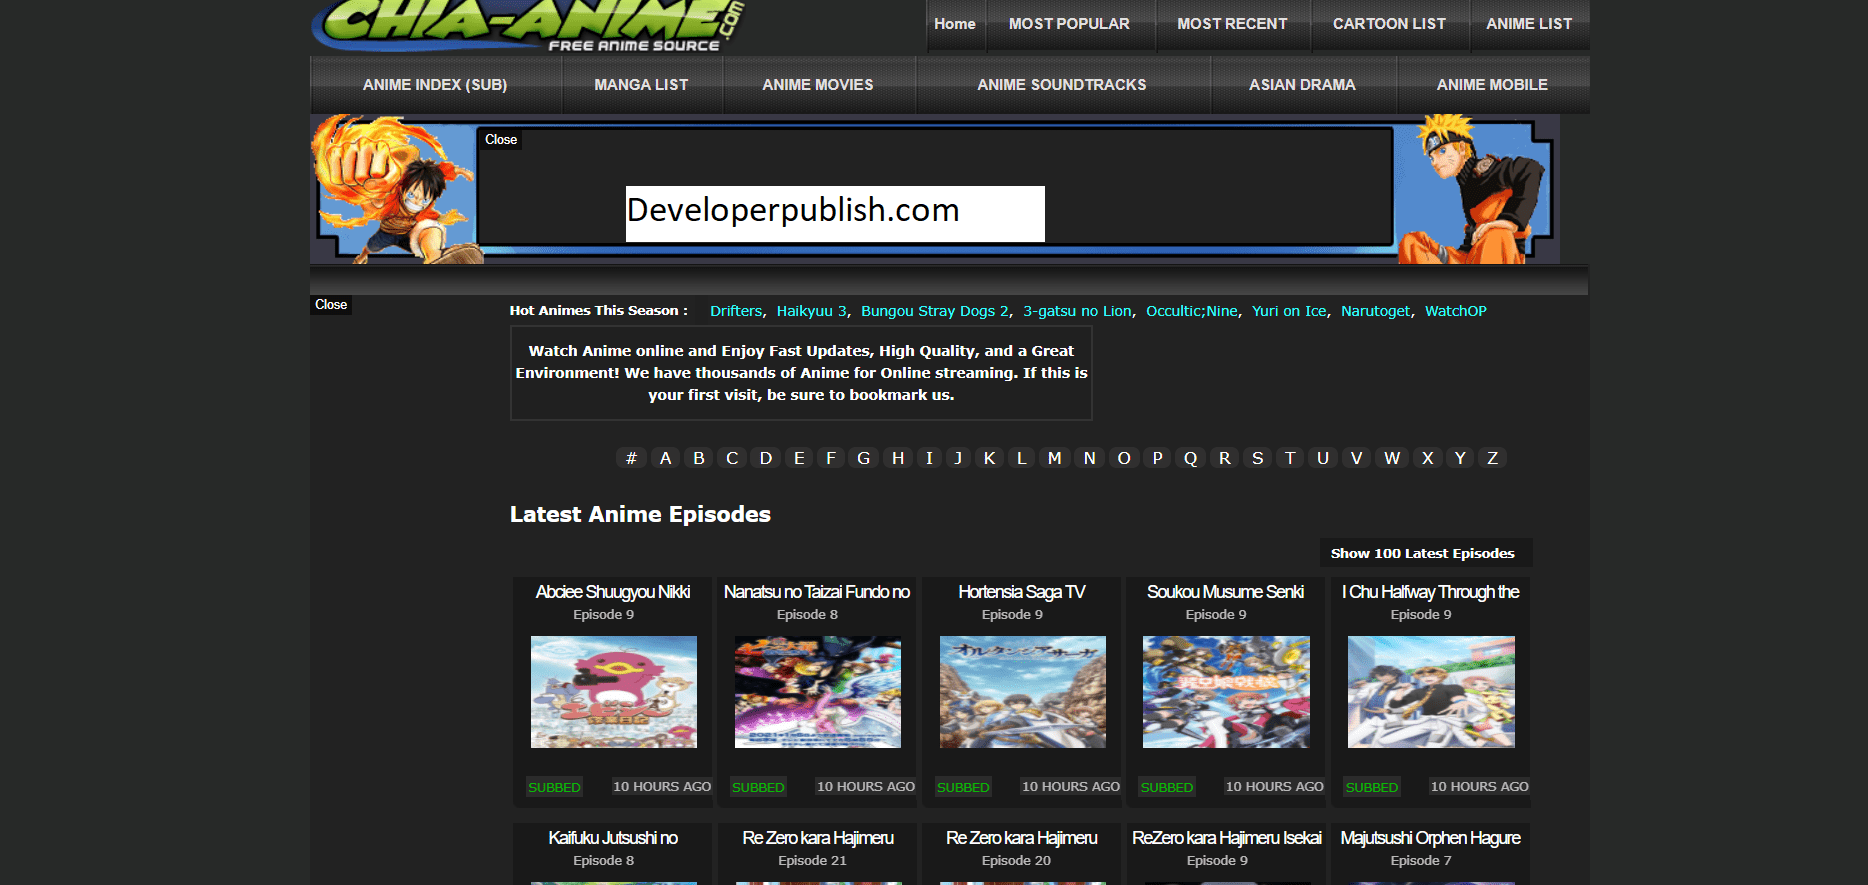This screenshot has width=1868, height=885.
Task: Filter anime by letter H
Action: (x=898, y=458)
